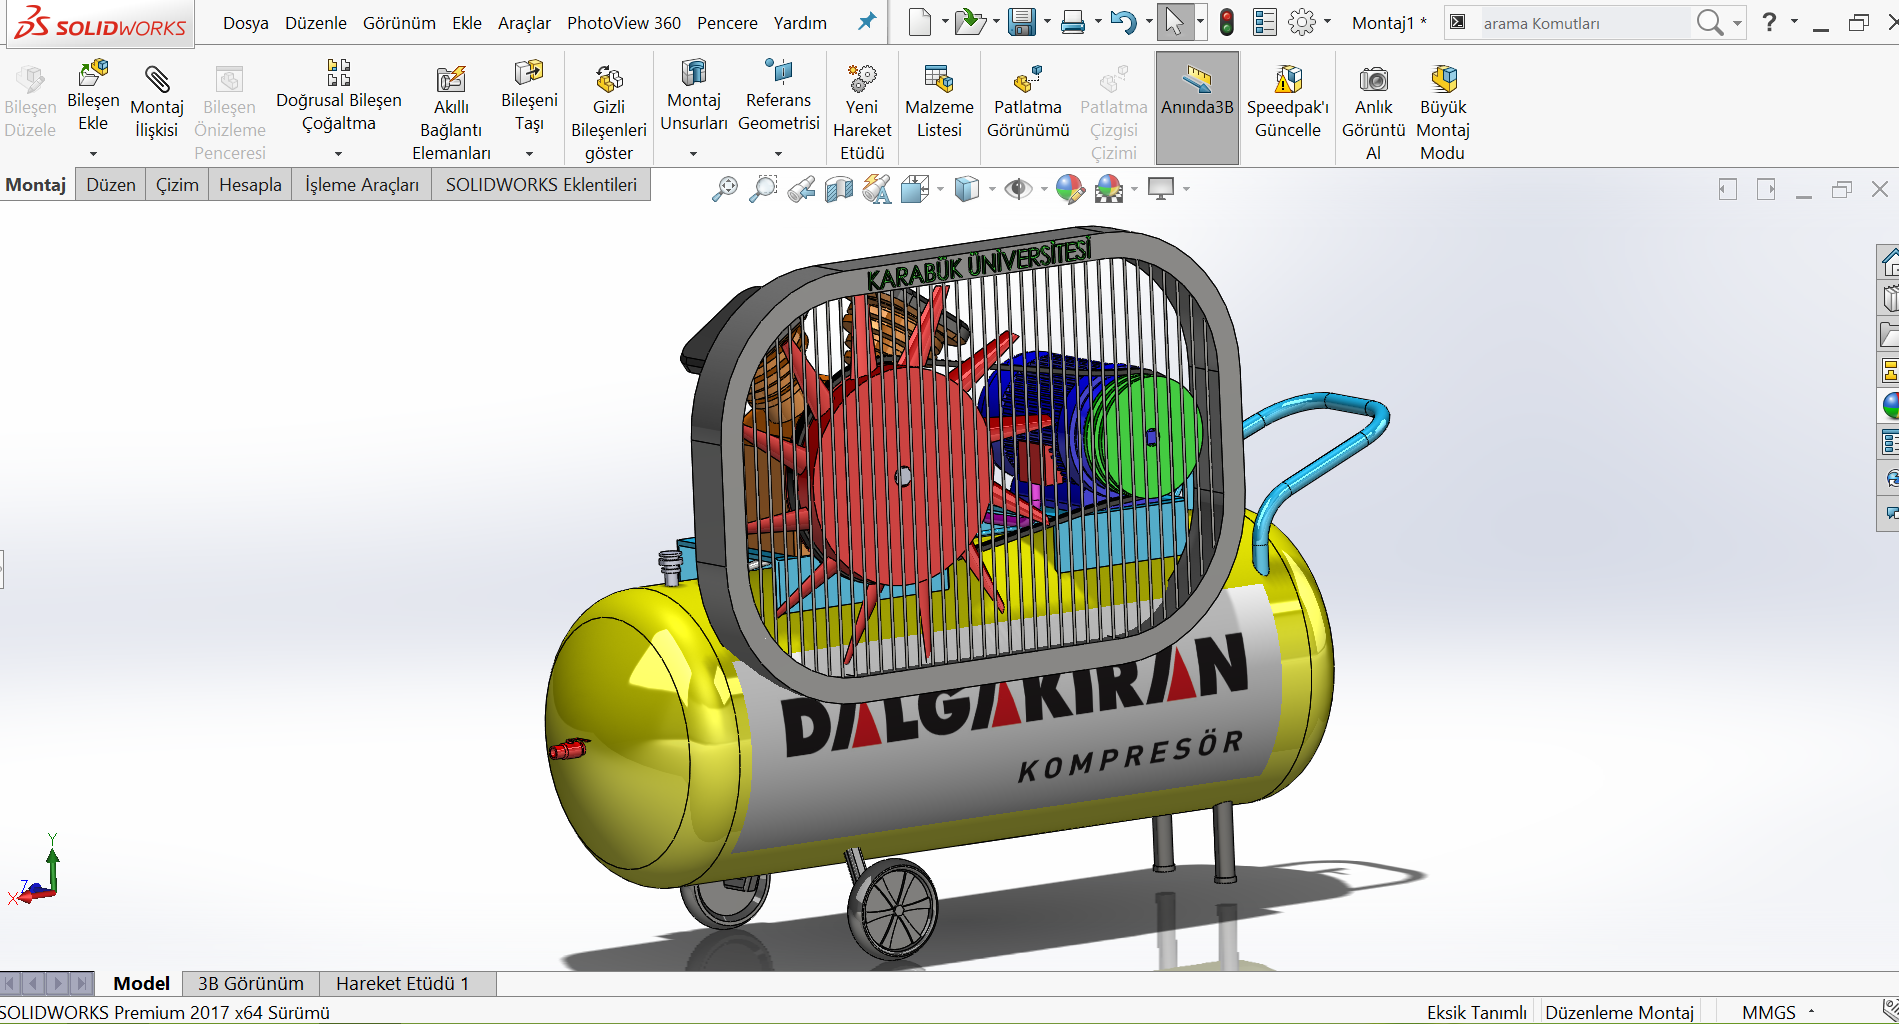Click Anlık Görüntü Al camera icon
This screenshot has width=1899, height=1024.
tap(1374, 78)
